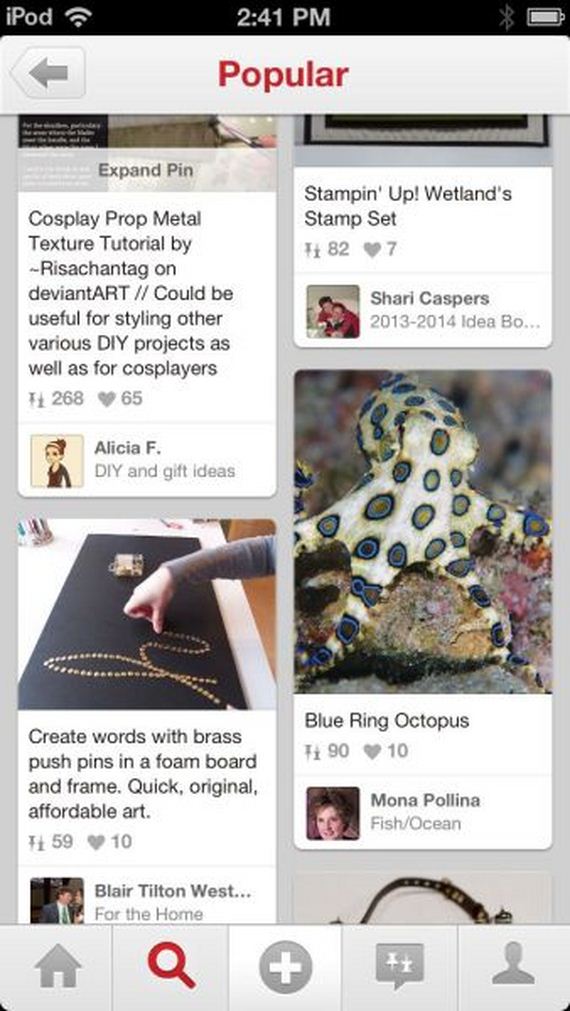This screenshot has width=570, height=1011.
Task: Open Shari Caspers profile link
Action: click(429, 299)
